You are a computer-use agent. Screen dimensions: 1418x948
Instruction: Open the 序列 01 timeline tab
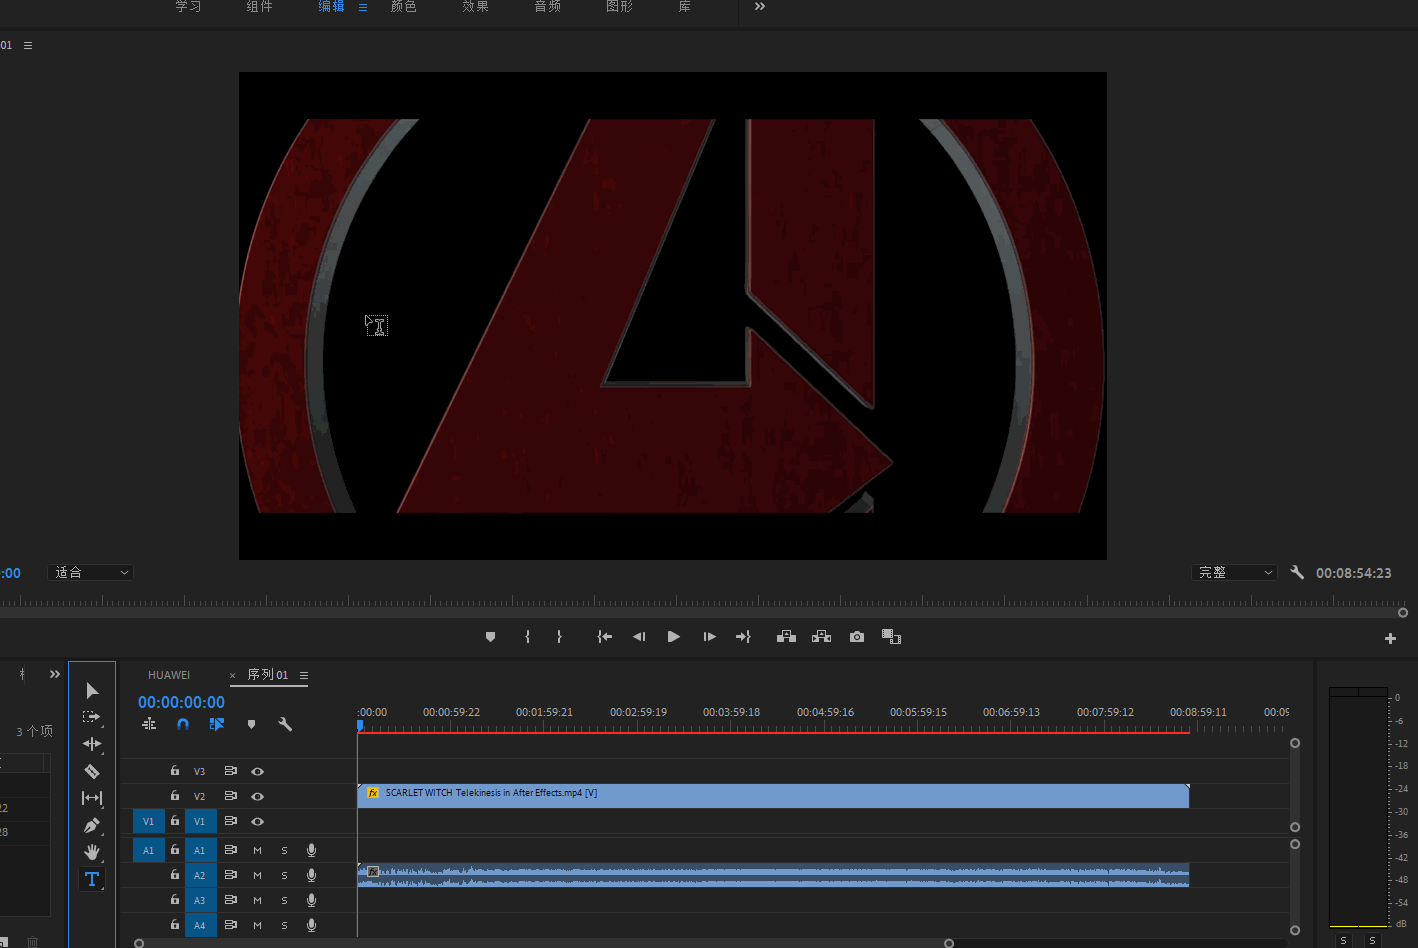tap(268, 675)
